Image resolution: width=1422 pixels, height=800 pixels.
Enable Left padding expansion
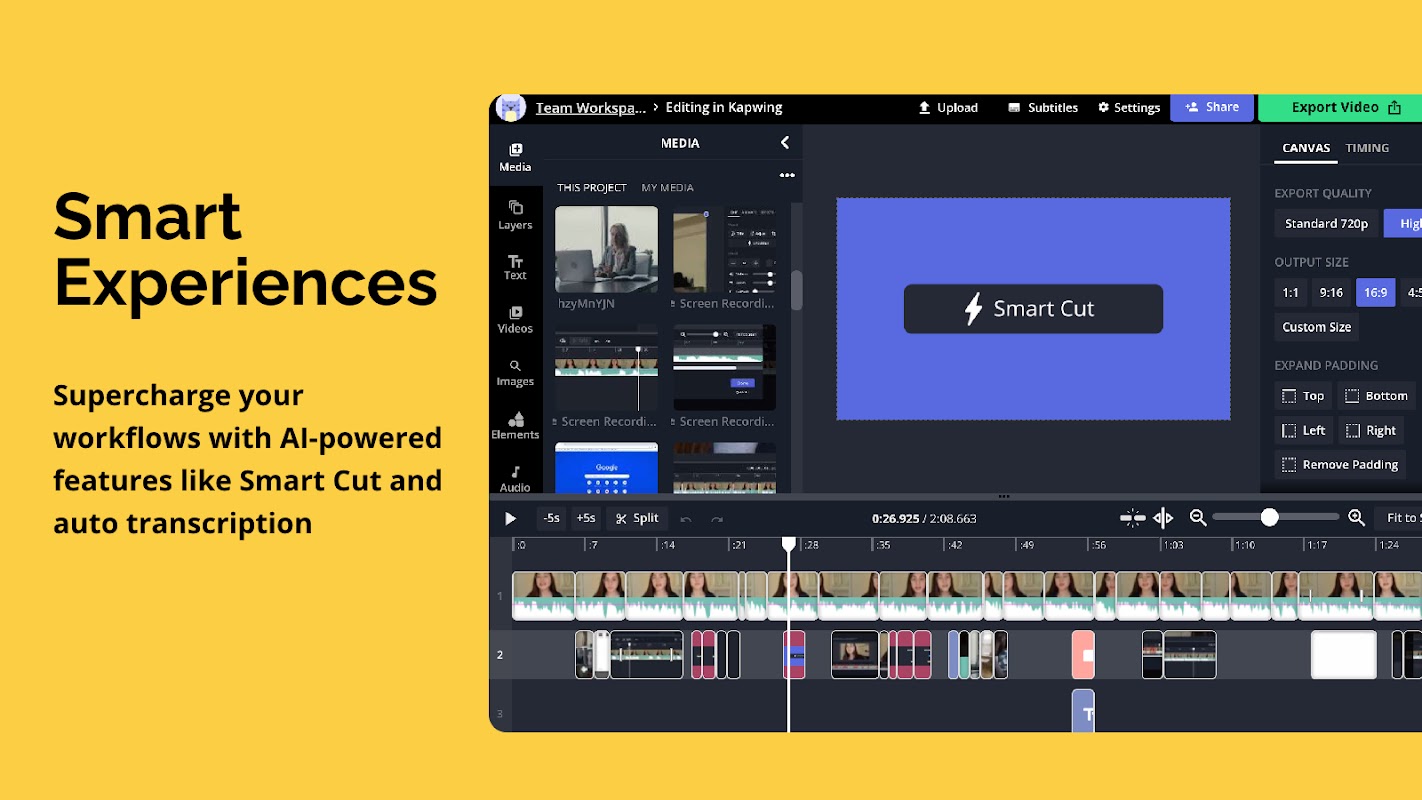point(1303,430)
